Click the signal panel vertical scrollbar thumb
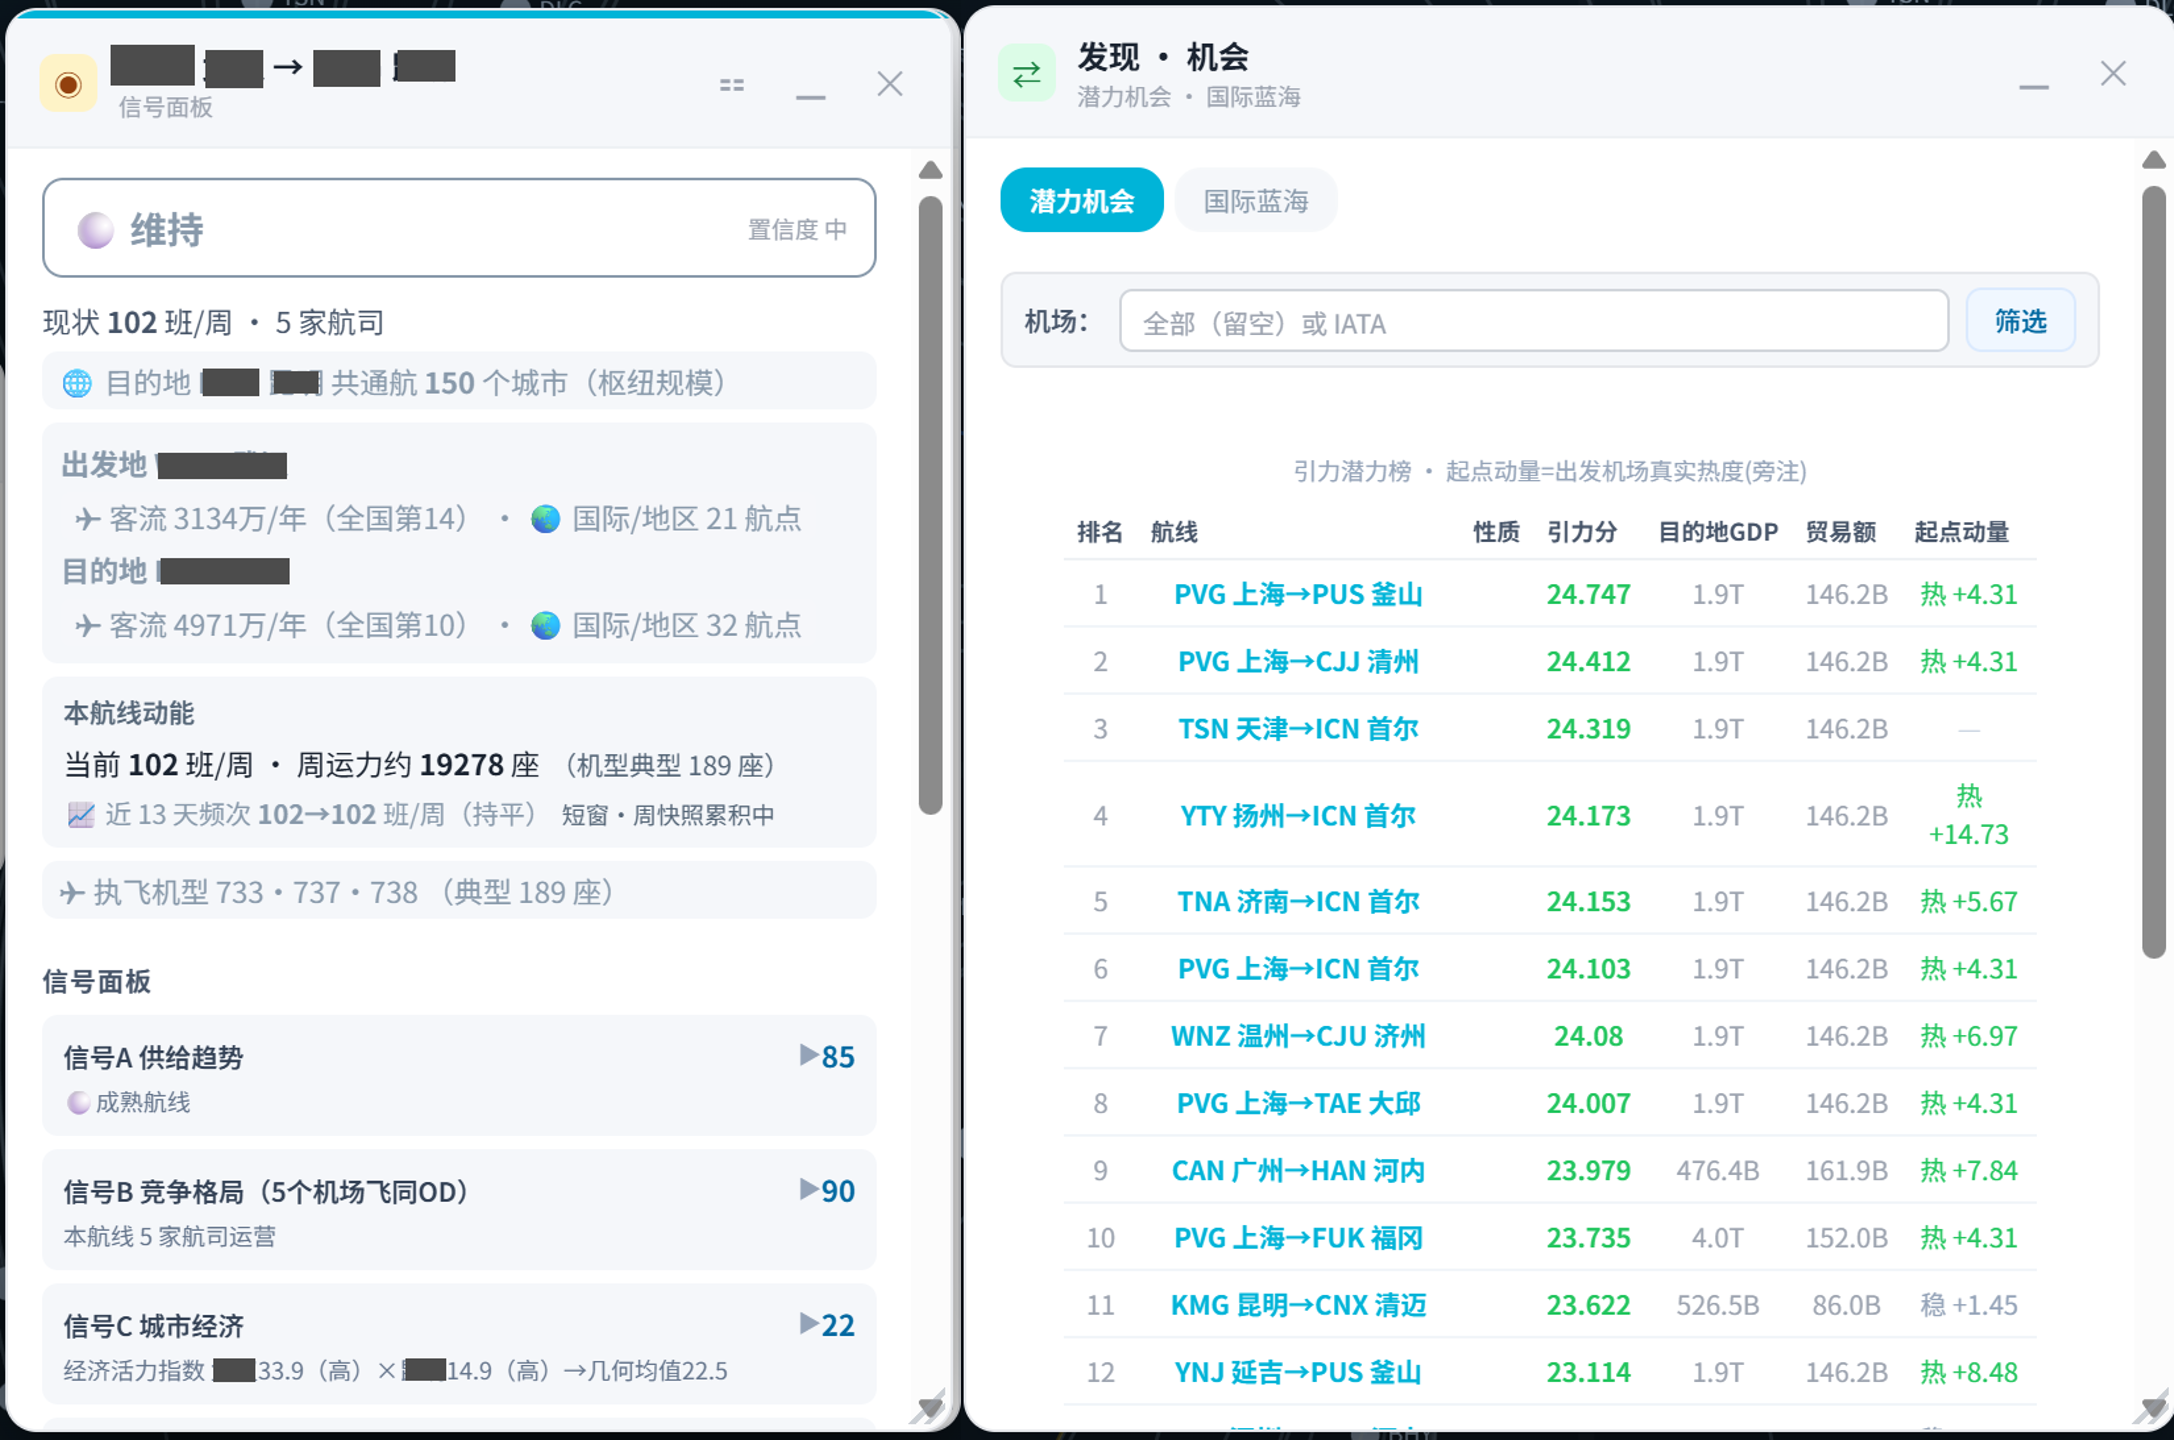The image size is (2174, 1440). coord(930,505)
